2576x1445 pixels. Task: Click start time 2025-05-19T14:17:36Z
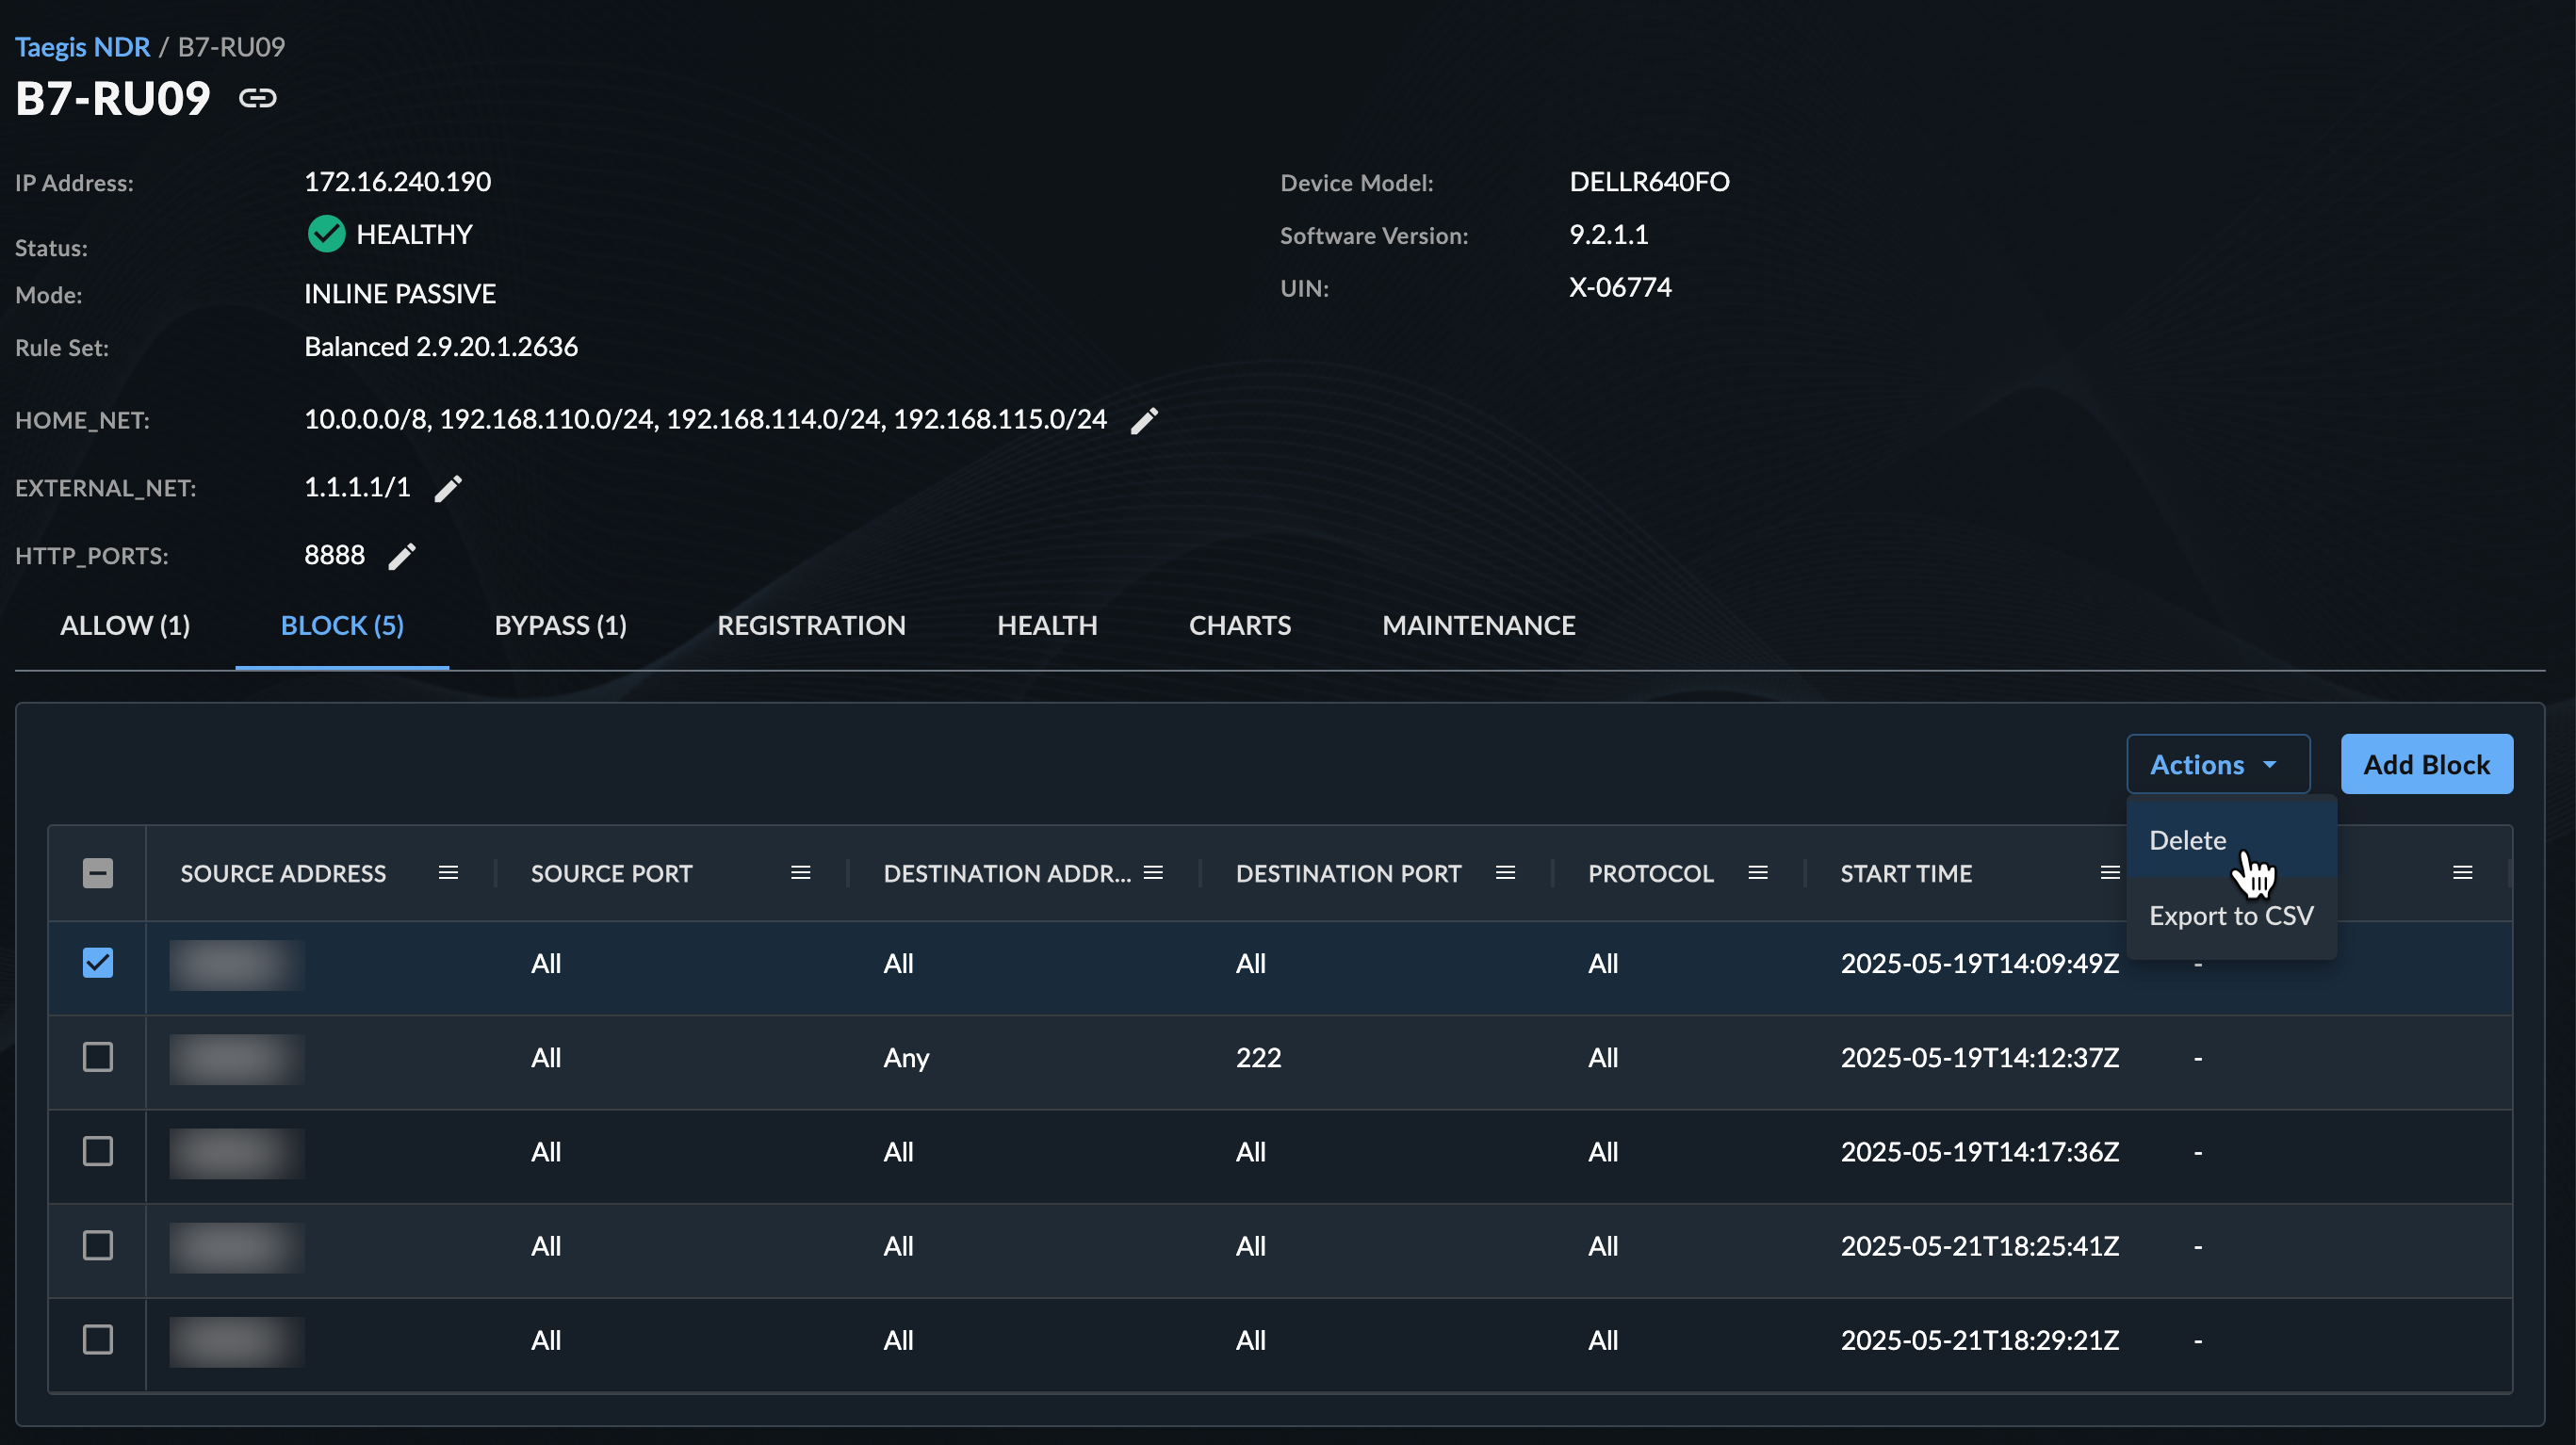(1980, 1152)
